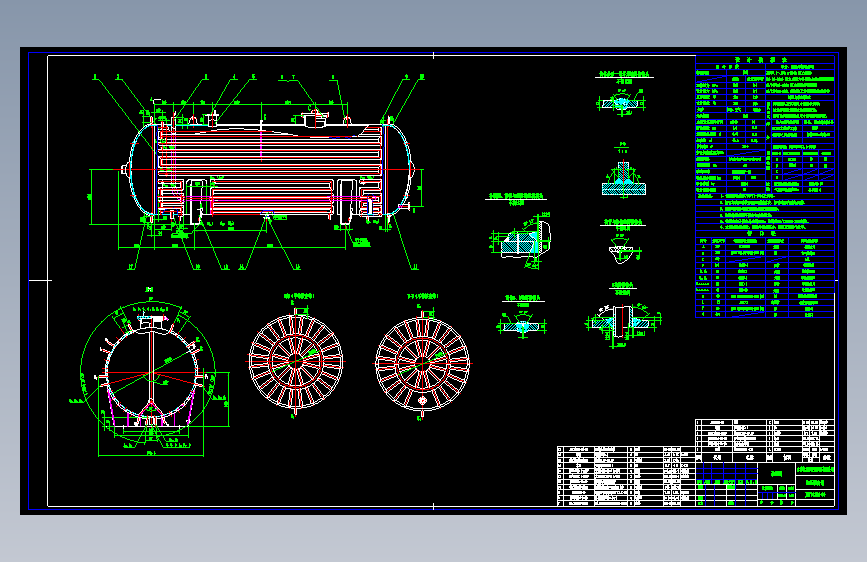This screenshot has width=867, height=562.
Task: Click the white parts list table at bottom
Action: click(x=626, y=476)
